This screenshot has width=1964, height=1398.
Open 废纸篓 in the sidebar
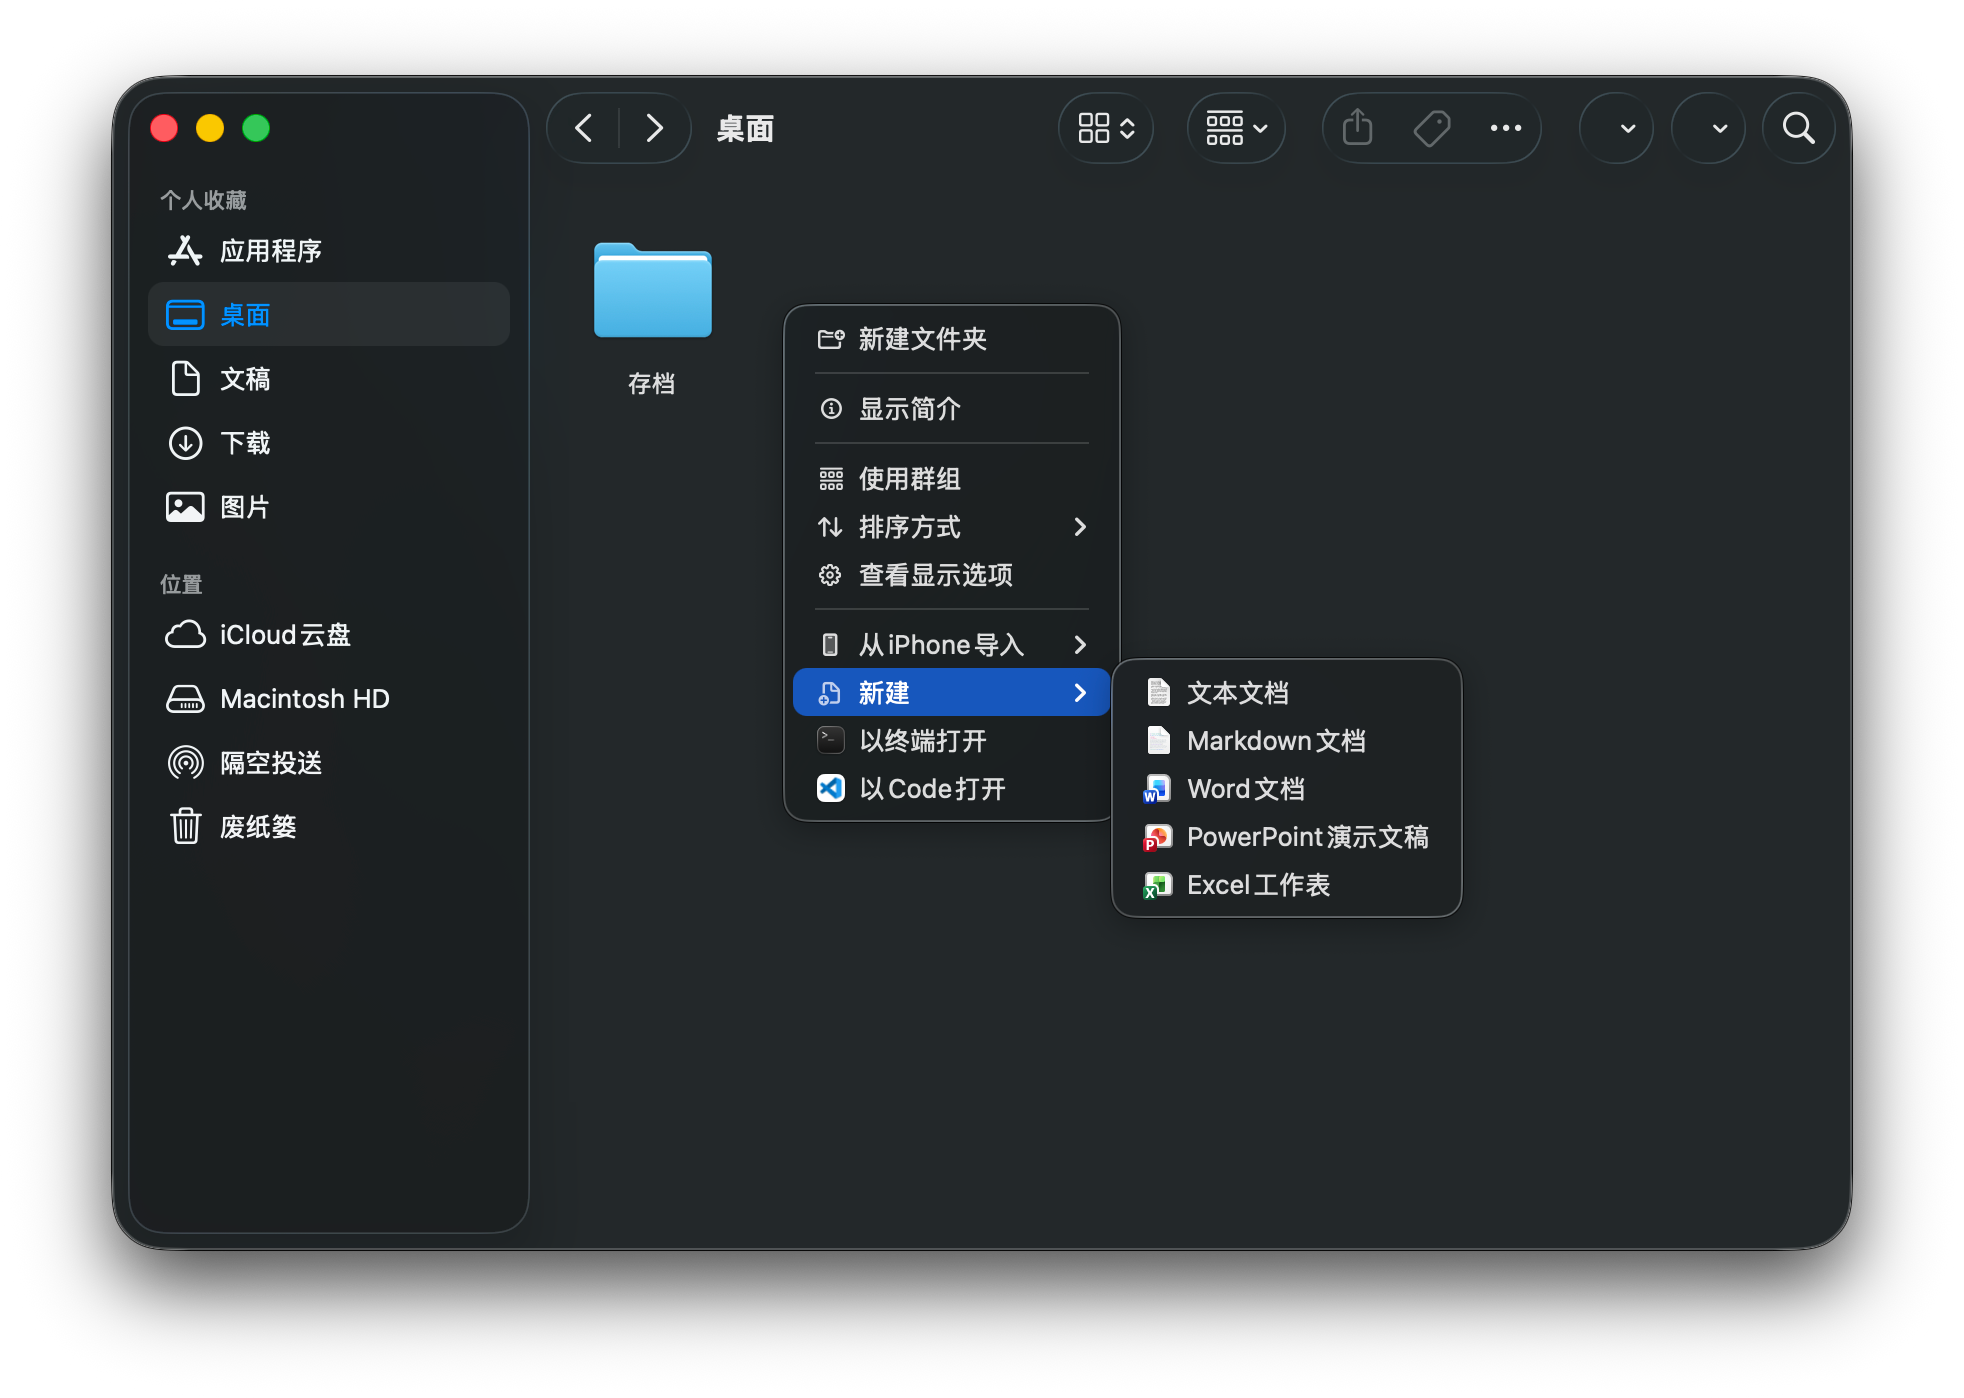(x=329, y=827)
